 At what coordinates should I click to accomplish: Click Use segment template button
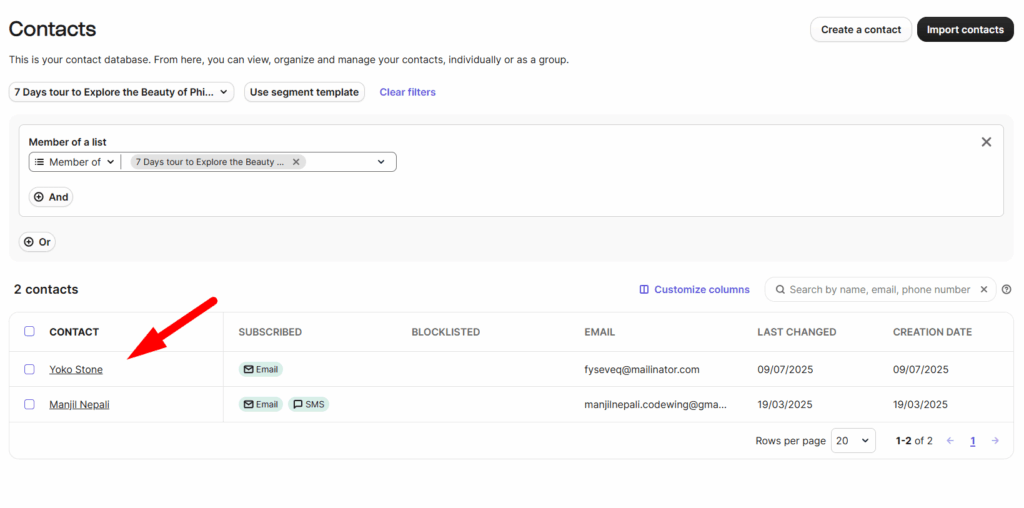point(304,92)
